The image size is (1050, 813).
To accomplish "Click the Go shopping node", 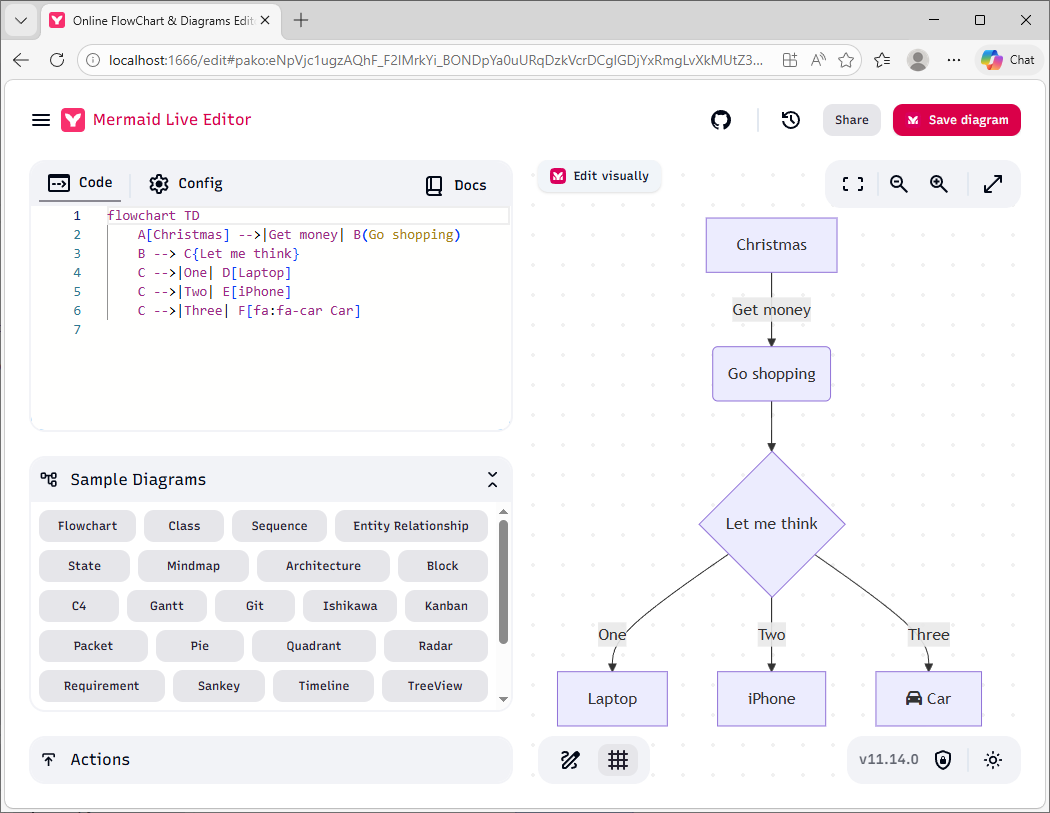I will tap(771, 374).
